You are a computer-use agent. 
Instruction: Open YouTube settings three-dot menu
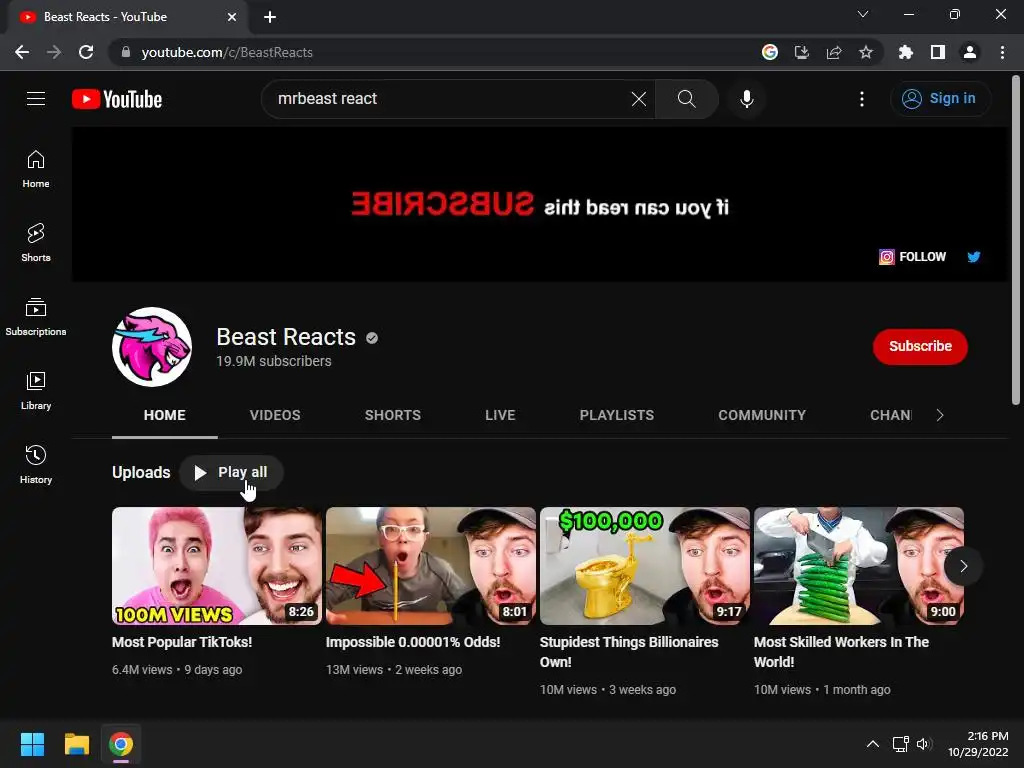point(862,99)
